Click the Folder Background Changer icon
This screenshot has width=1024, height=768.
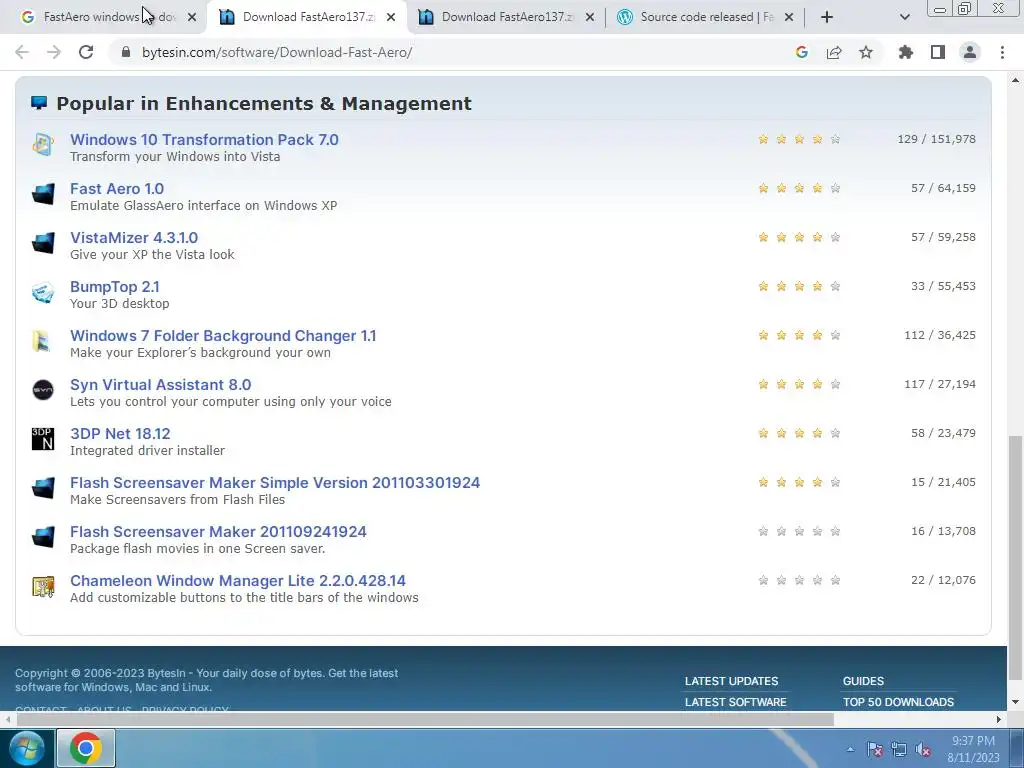43,341
